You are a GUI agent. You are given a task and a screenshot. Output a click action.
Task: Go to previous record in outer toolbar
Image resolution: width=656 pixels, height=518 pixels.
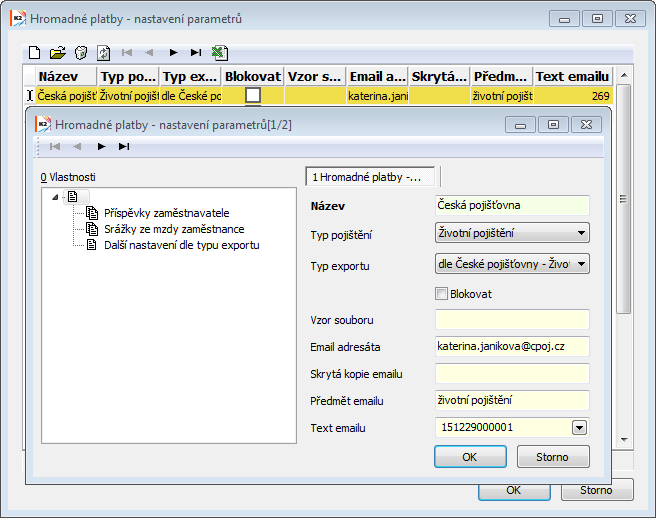pos(149,52)
